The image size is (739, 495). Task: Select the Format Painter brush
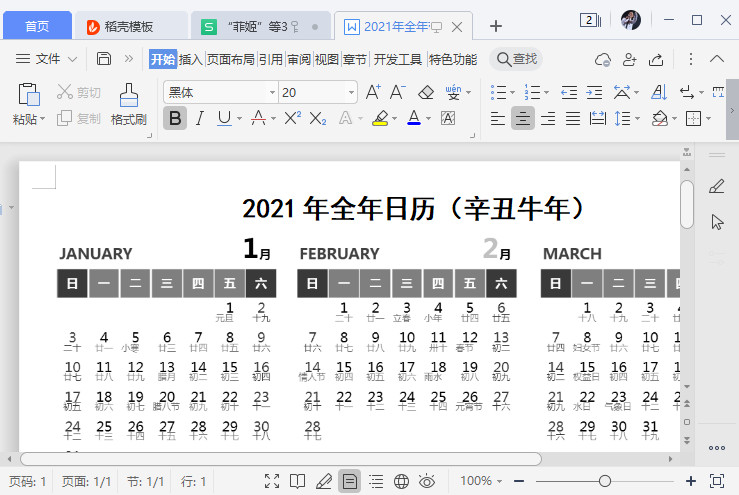point(129,95)
